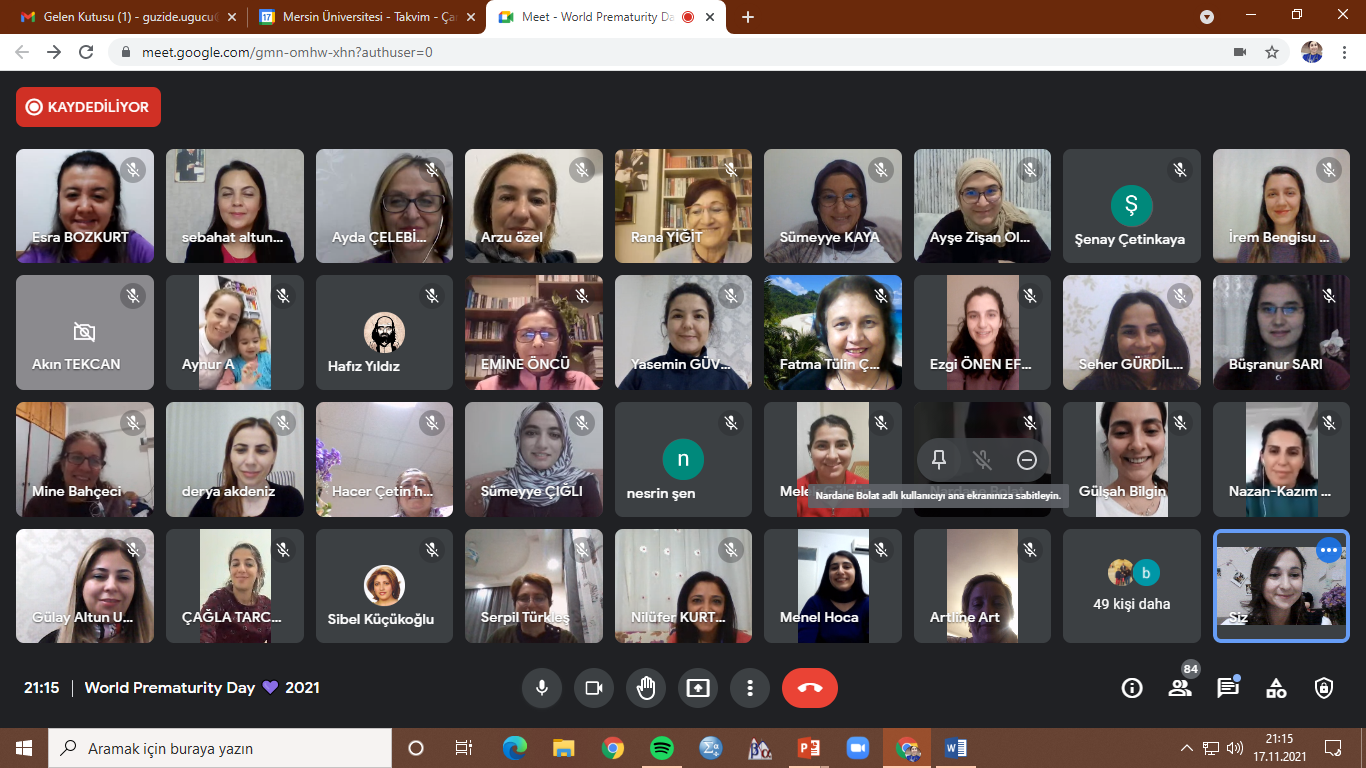Open Chrome's three-dot menu
The height and width of the screenshot is (768, 1366).
pos(1345,52)
